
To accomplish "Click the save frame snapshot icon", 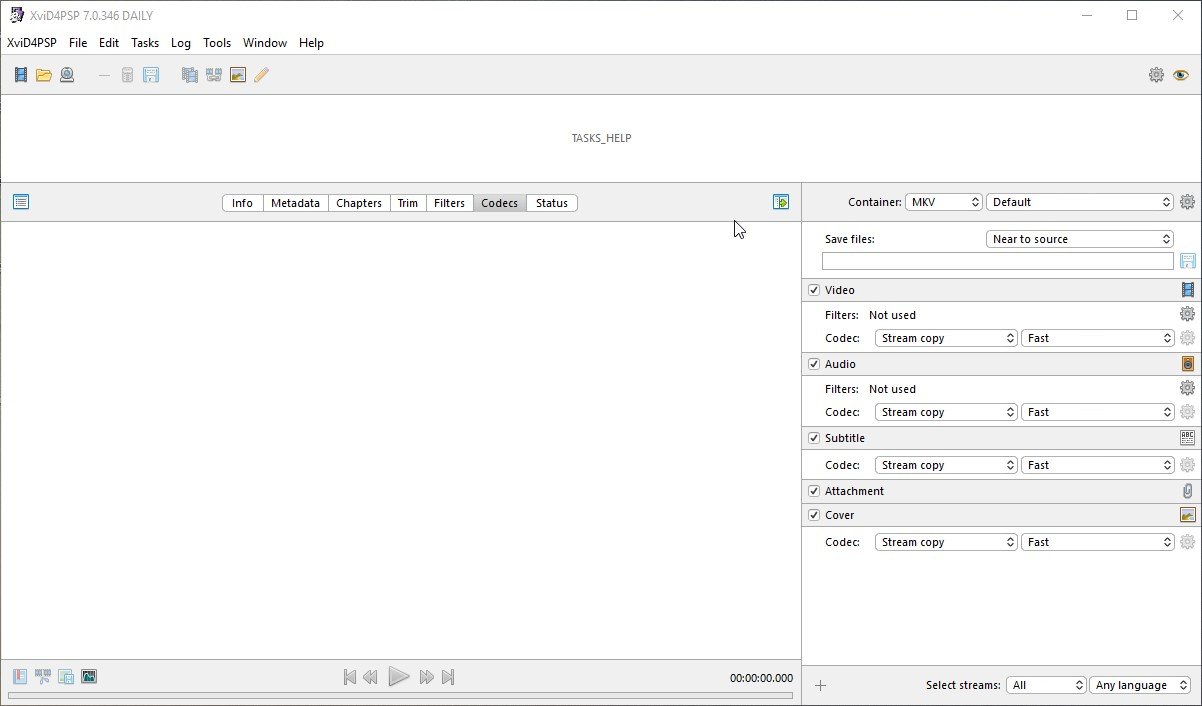I will point(66,677).
